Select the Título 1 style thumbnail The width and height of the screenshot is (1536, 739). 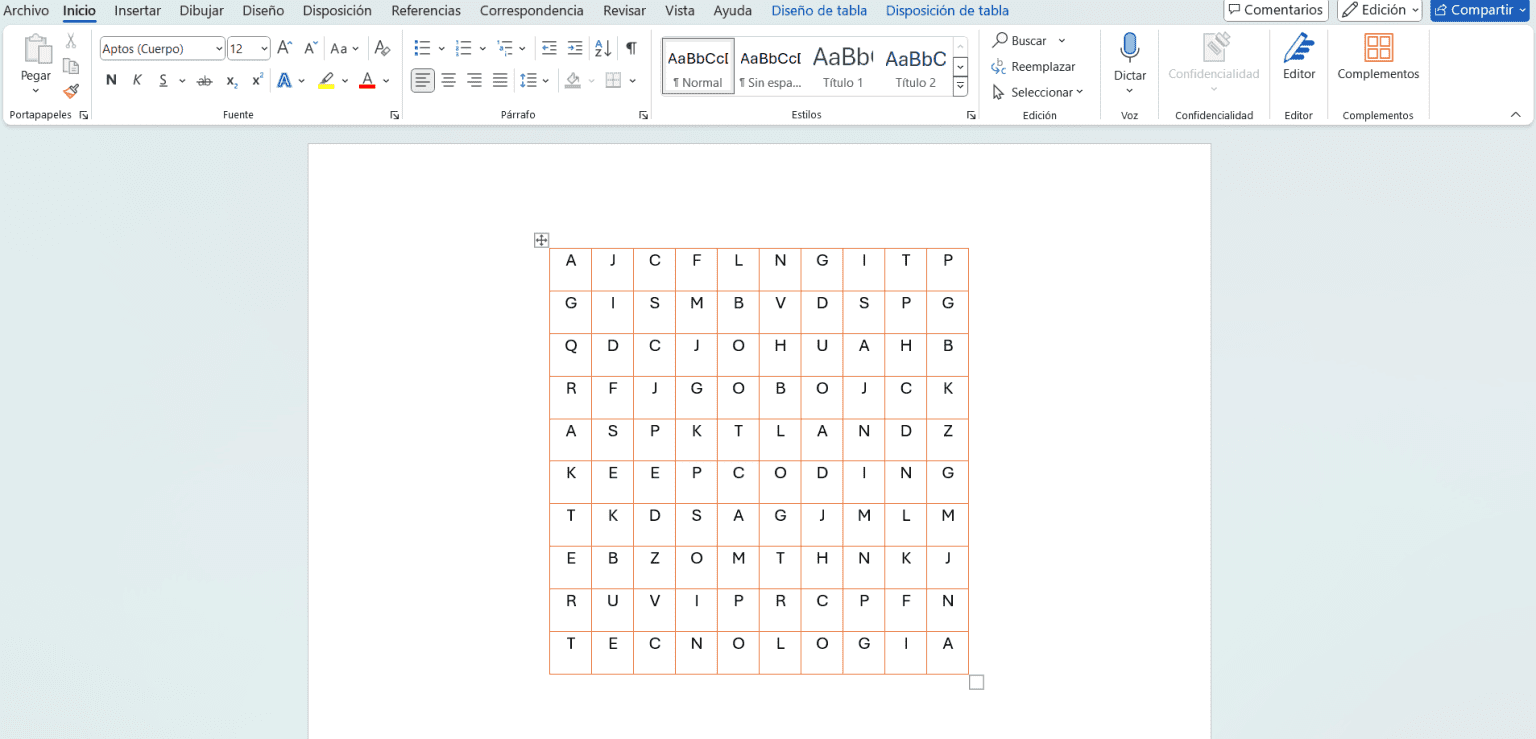point(843,67)
